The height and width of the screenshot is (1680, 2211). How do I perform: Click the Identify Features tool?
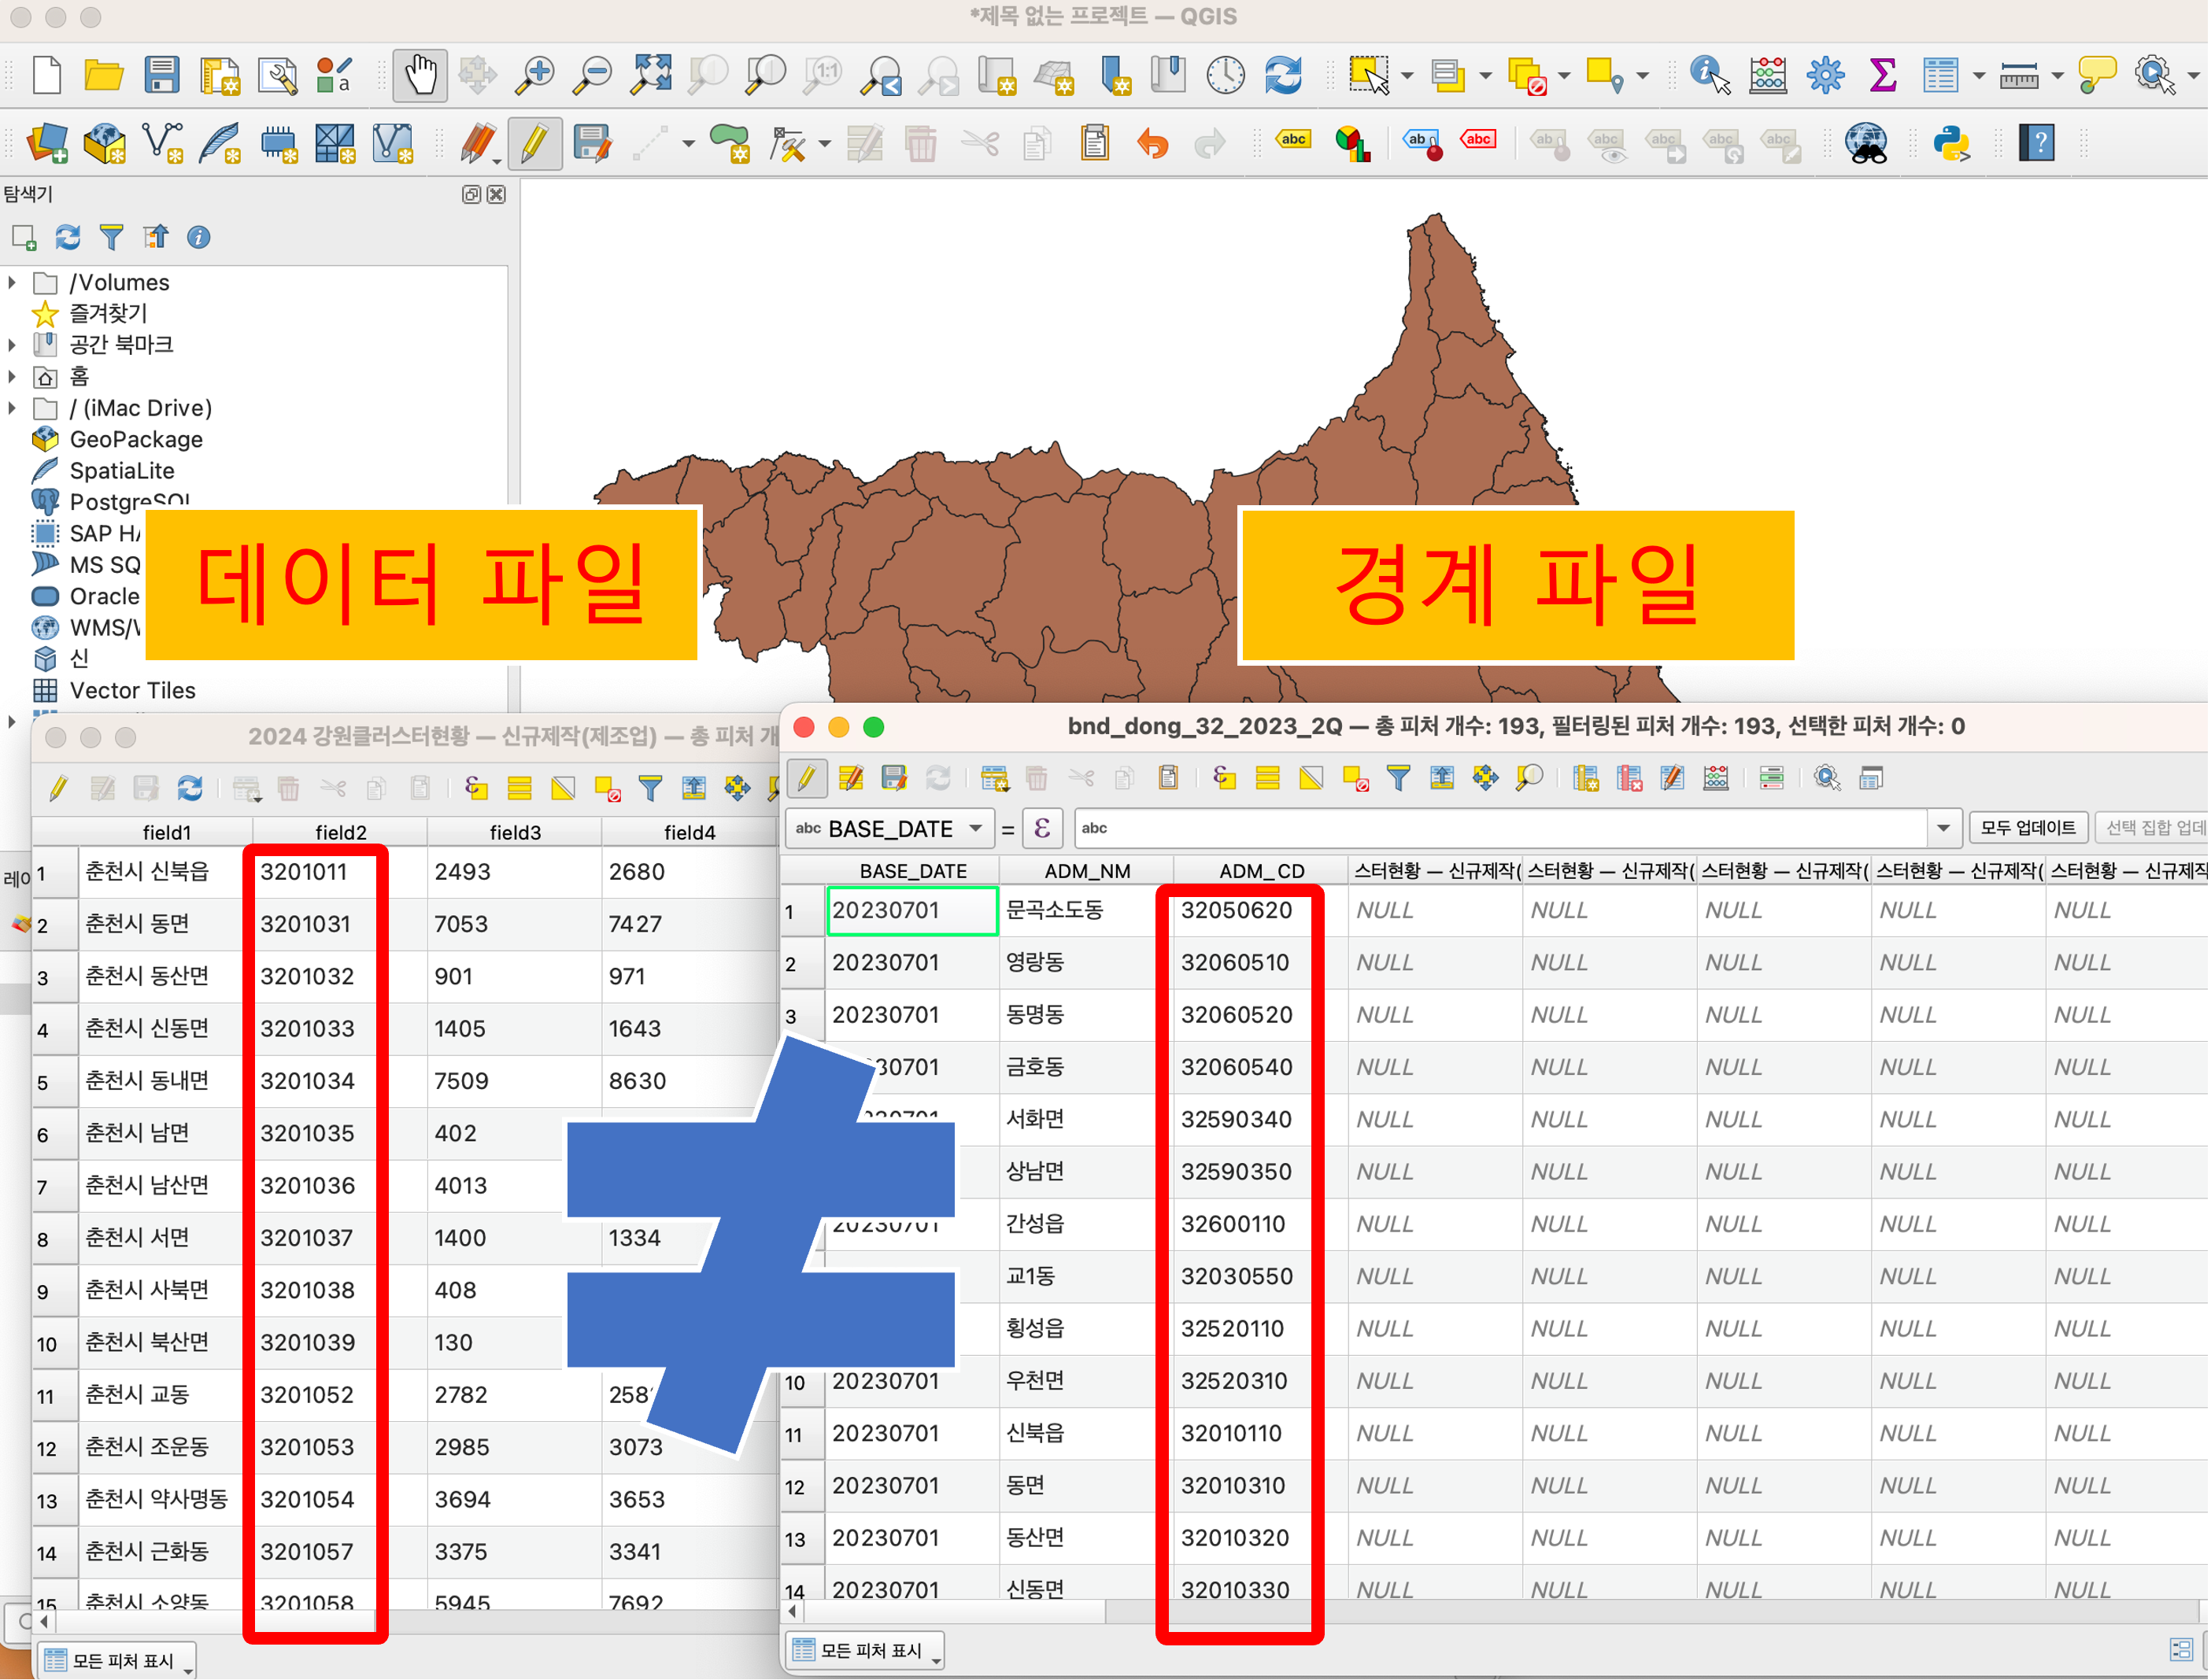click(x=1709, y=75)
